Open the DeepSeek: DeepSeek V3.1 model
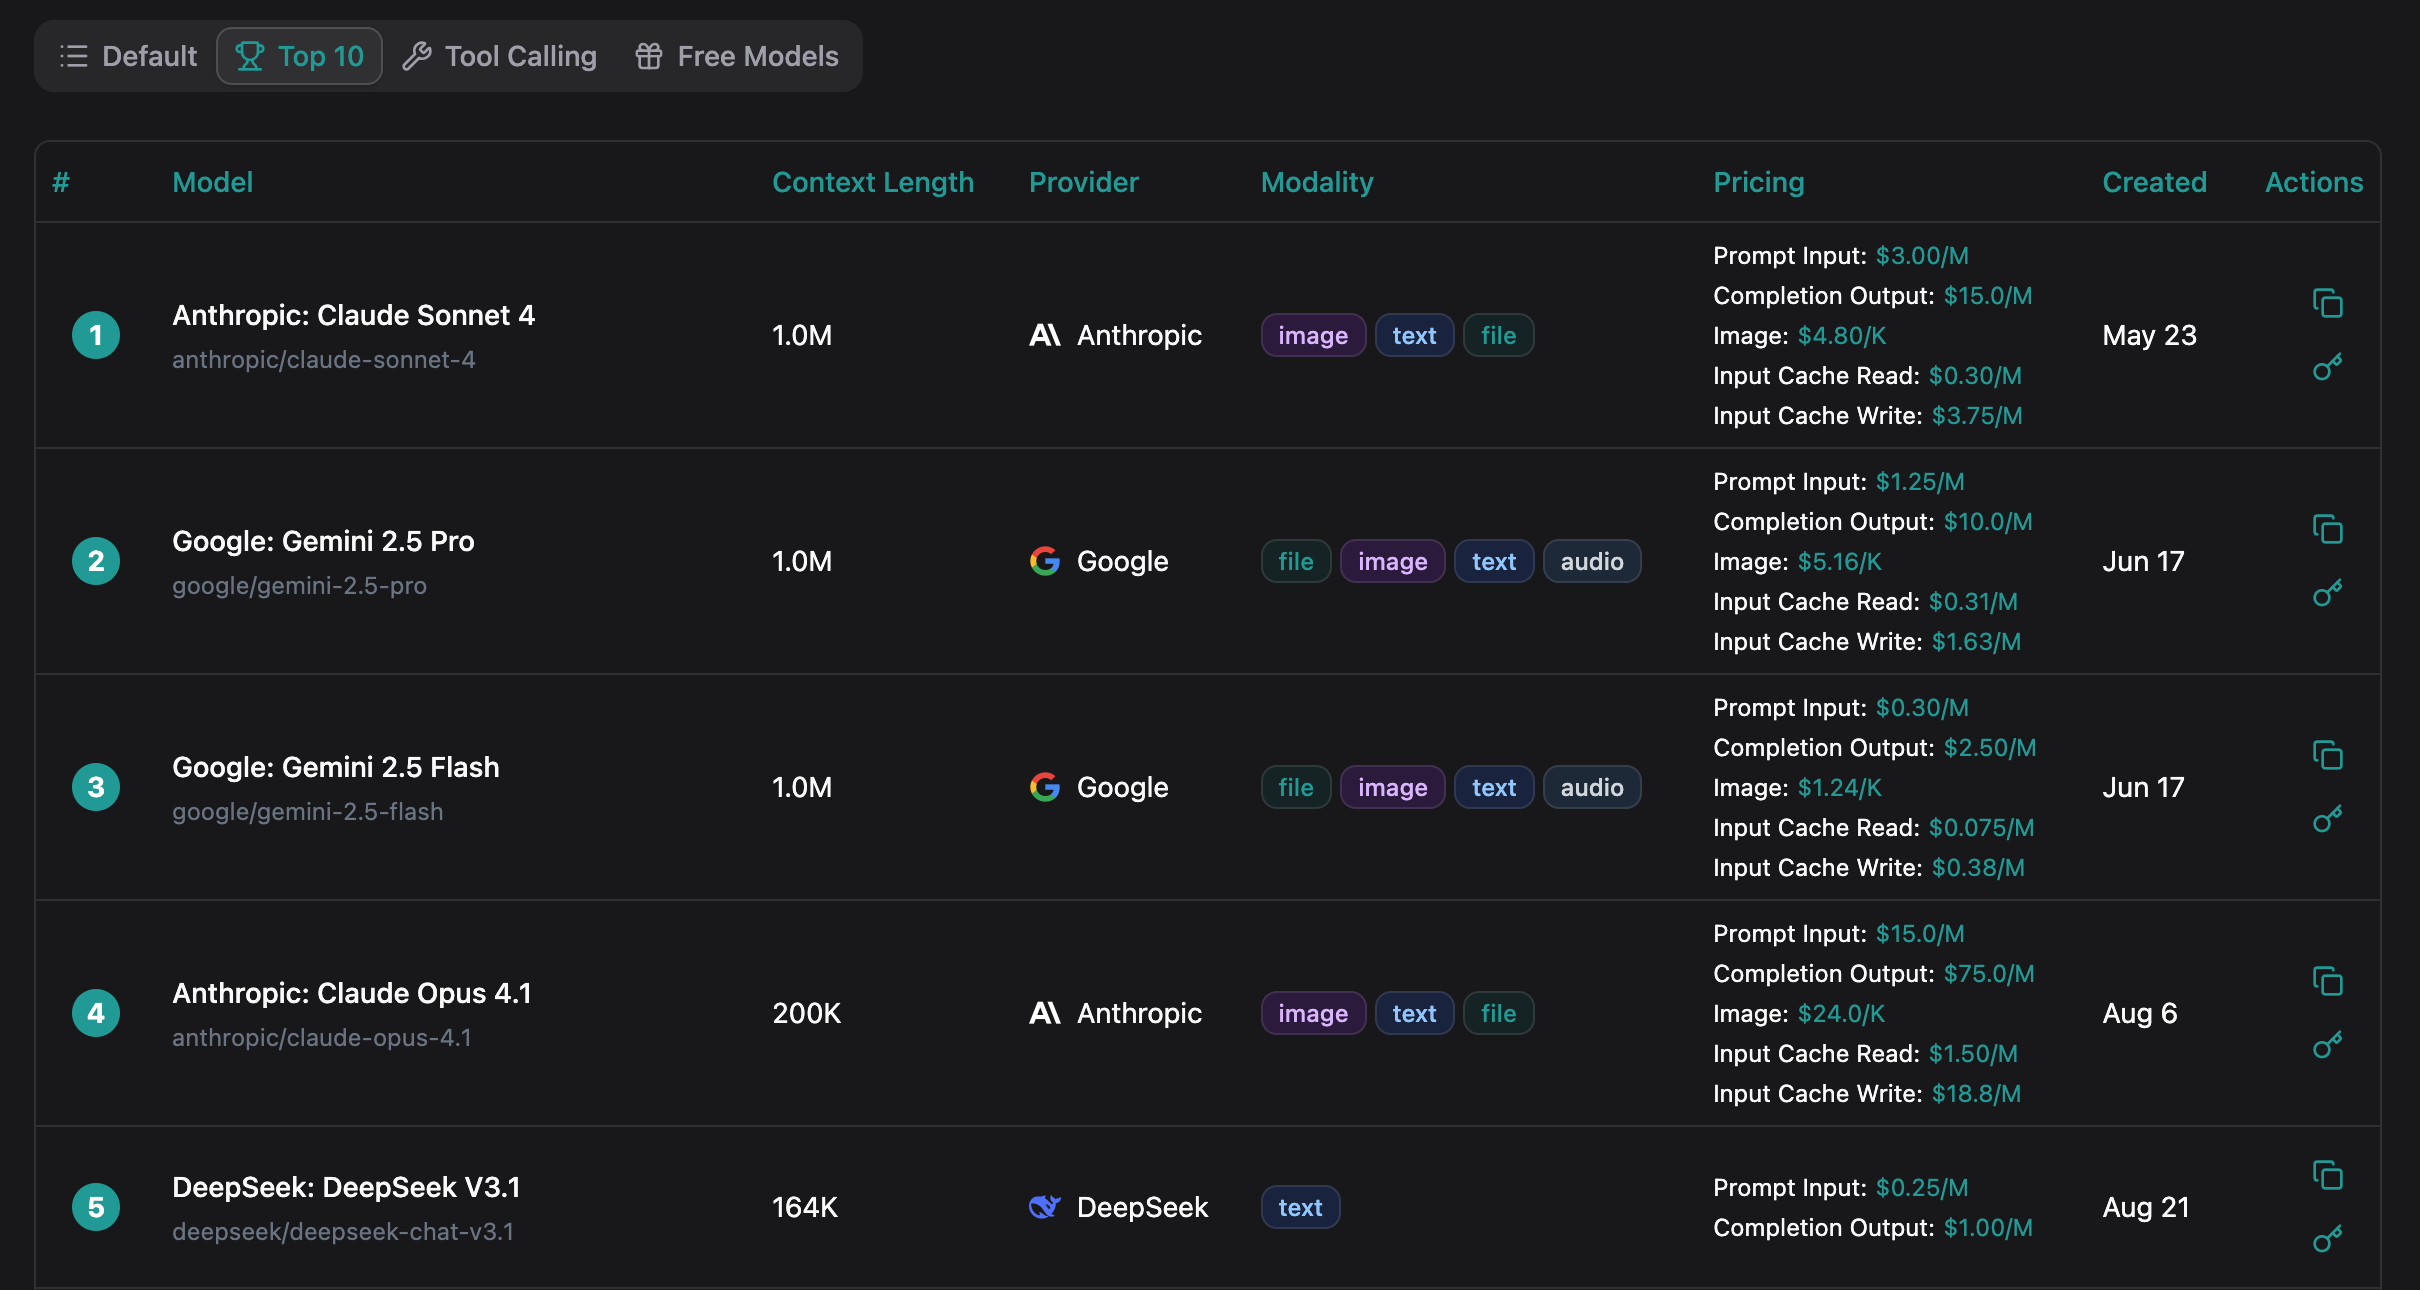2420x1290 pixels. [346, 1187]
